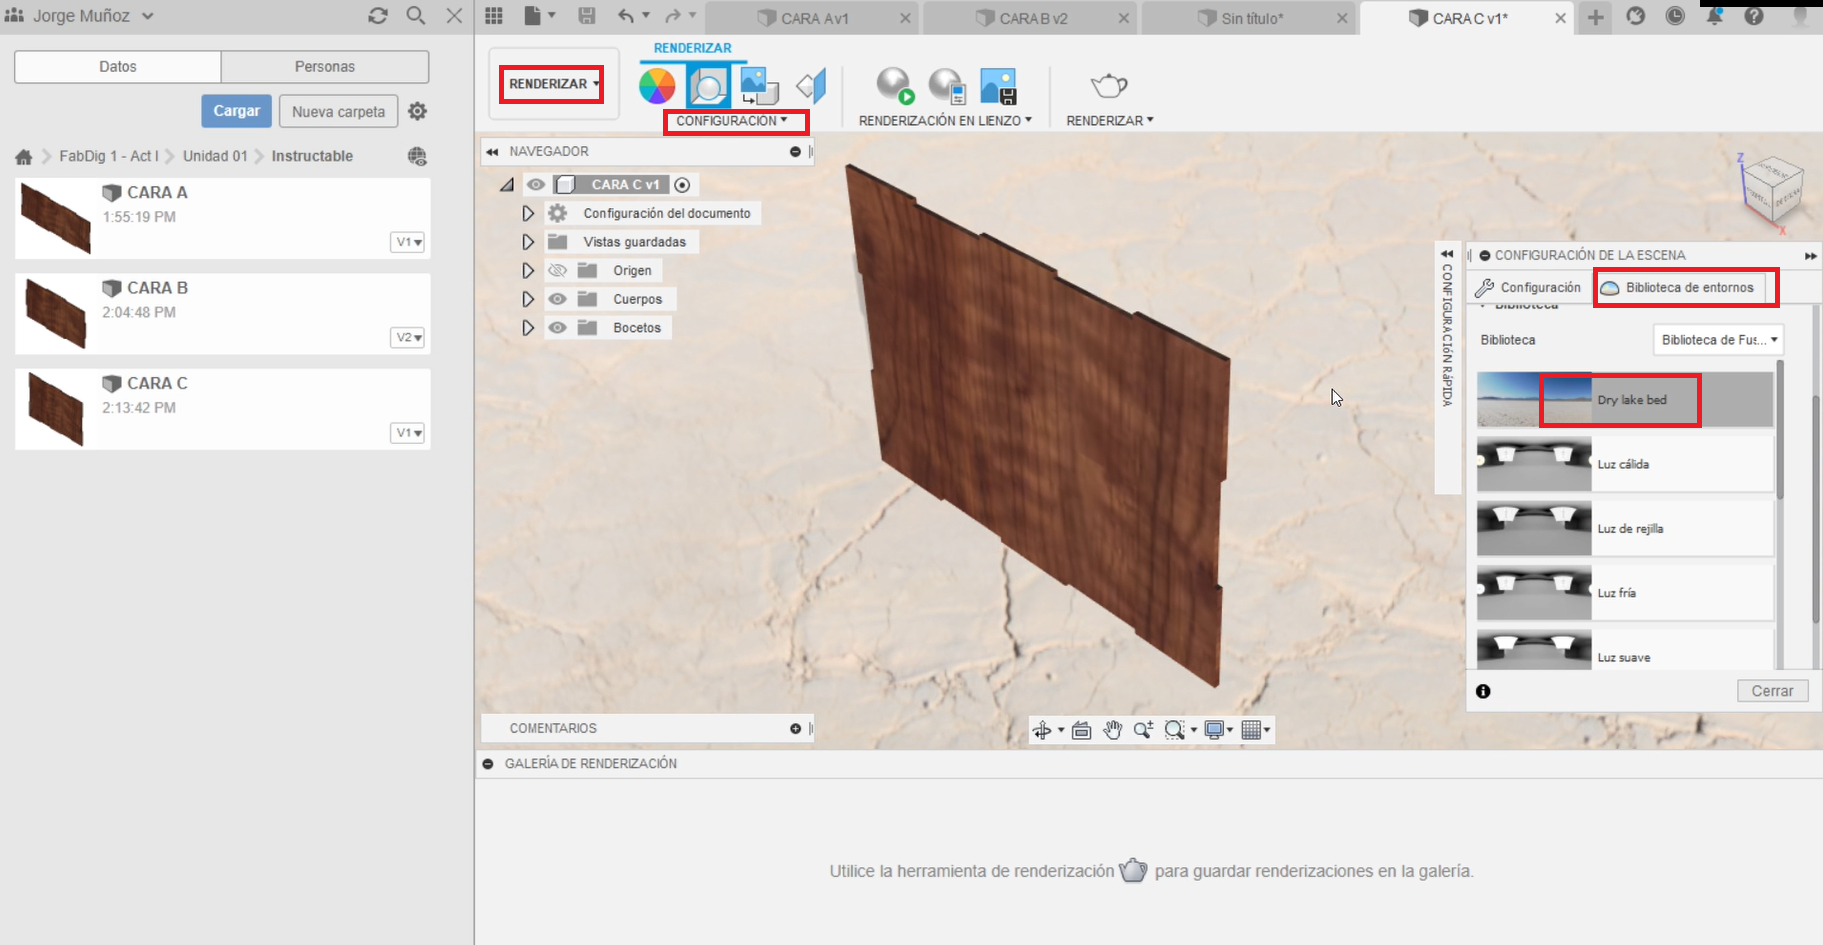This screenshot has width=1823, height=945.
Task: Select the Datos tab
Action: pos(118,67)
